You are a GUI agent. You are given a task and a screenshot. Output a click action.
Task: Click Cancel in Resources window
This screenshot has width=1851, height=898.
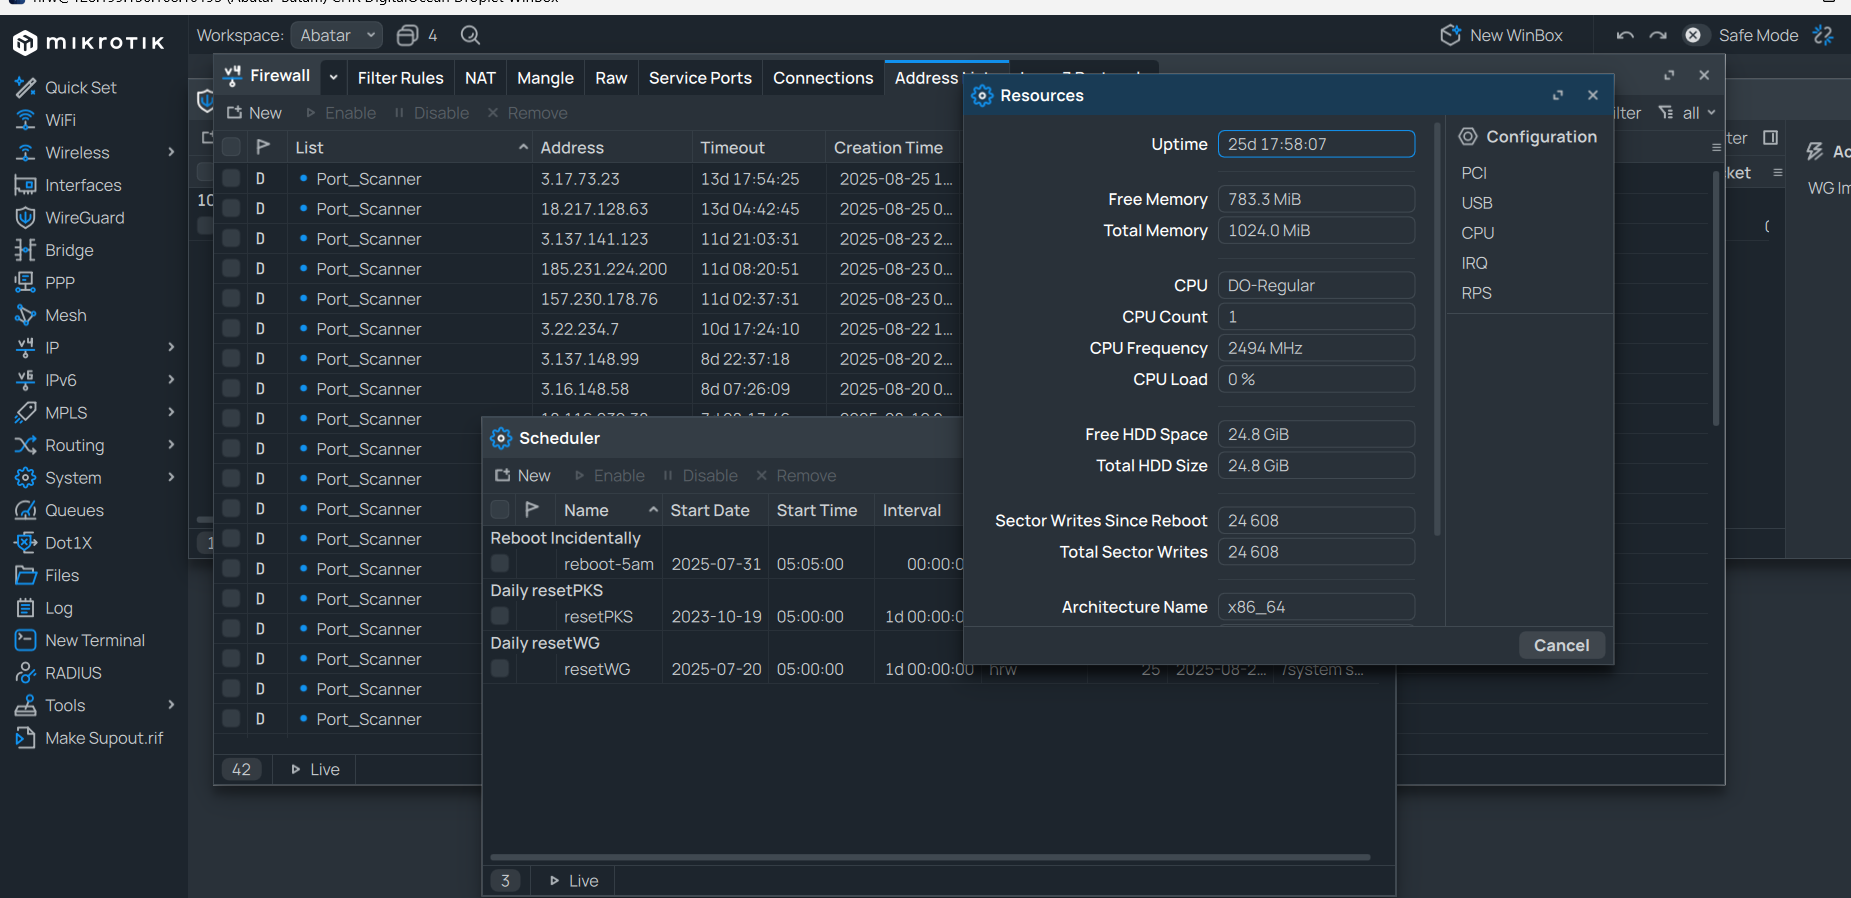[1561, 646]
